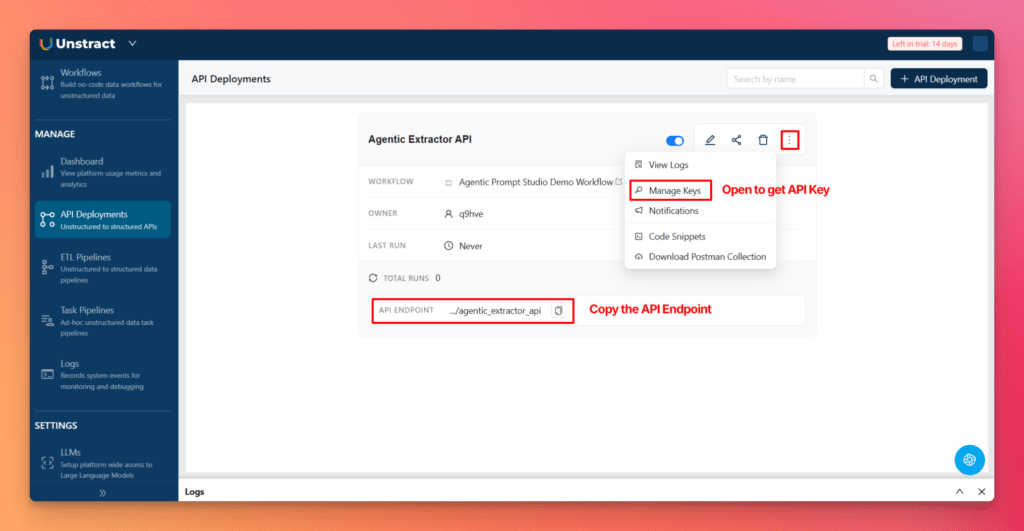The width and height of the screenshot is (1024, 531).
Task: Expand the Logs panel with chevron
Action: 960,492
